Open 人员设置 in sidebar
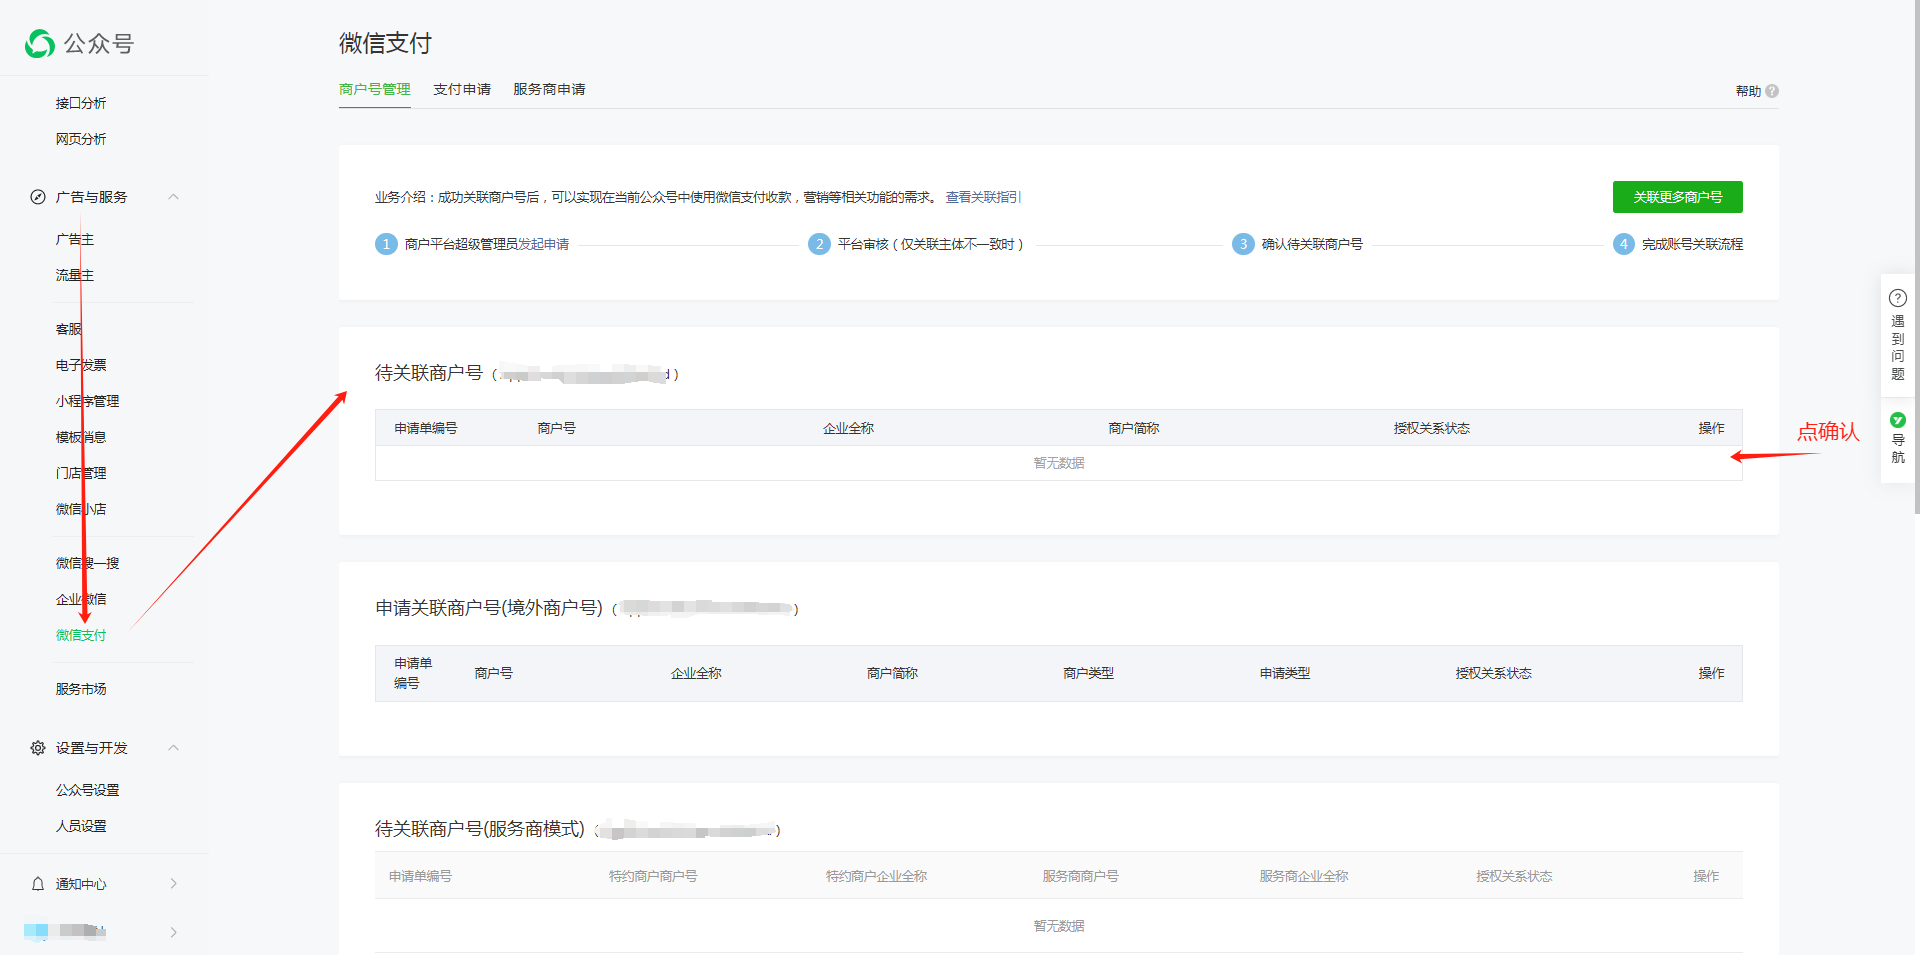The height and width of the screenshot is (955, 1920). pos(81,826)
